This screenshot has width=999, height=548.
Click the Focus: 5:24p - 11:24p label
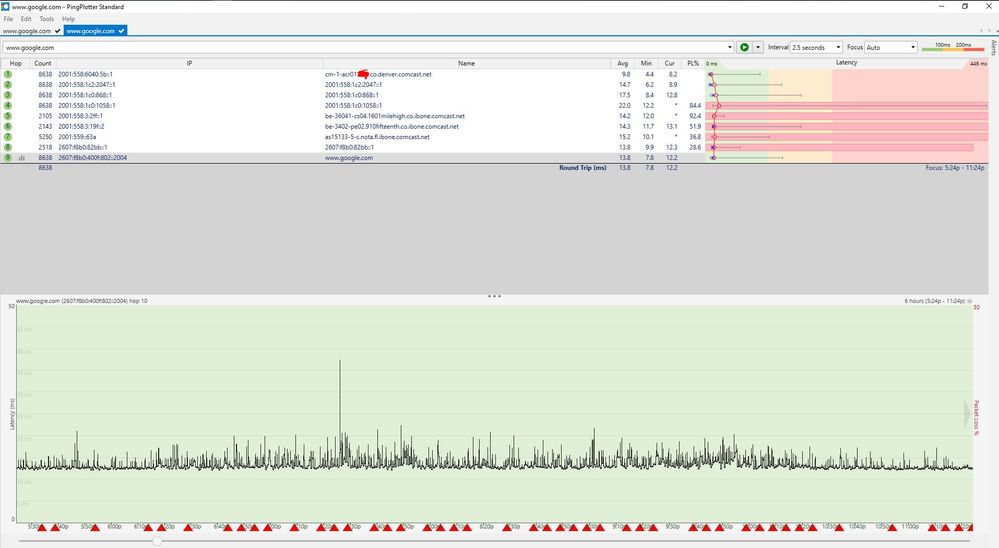click(x=954, y=168)
